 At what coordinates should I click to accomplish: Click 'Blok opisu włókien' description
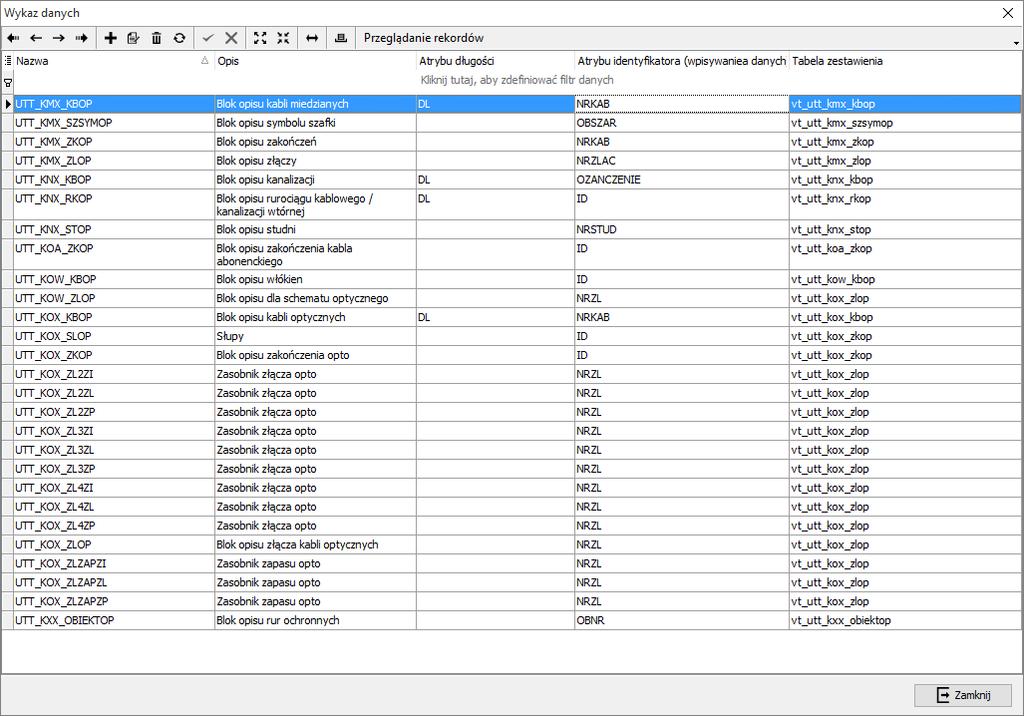coord(315,279)
